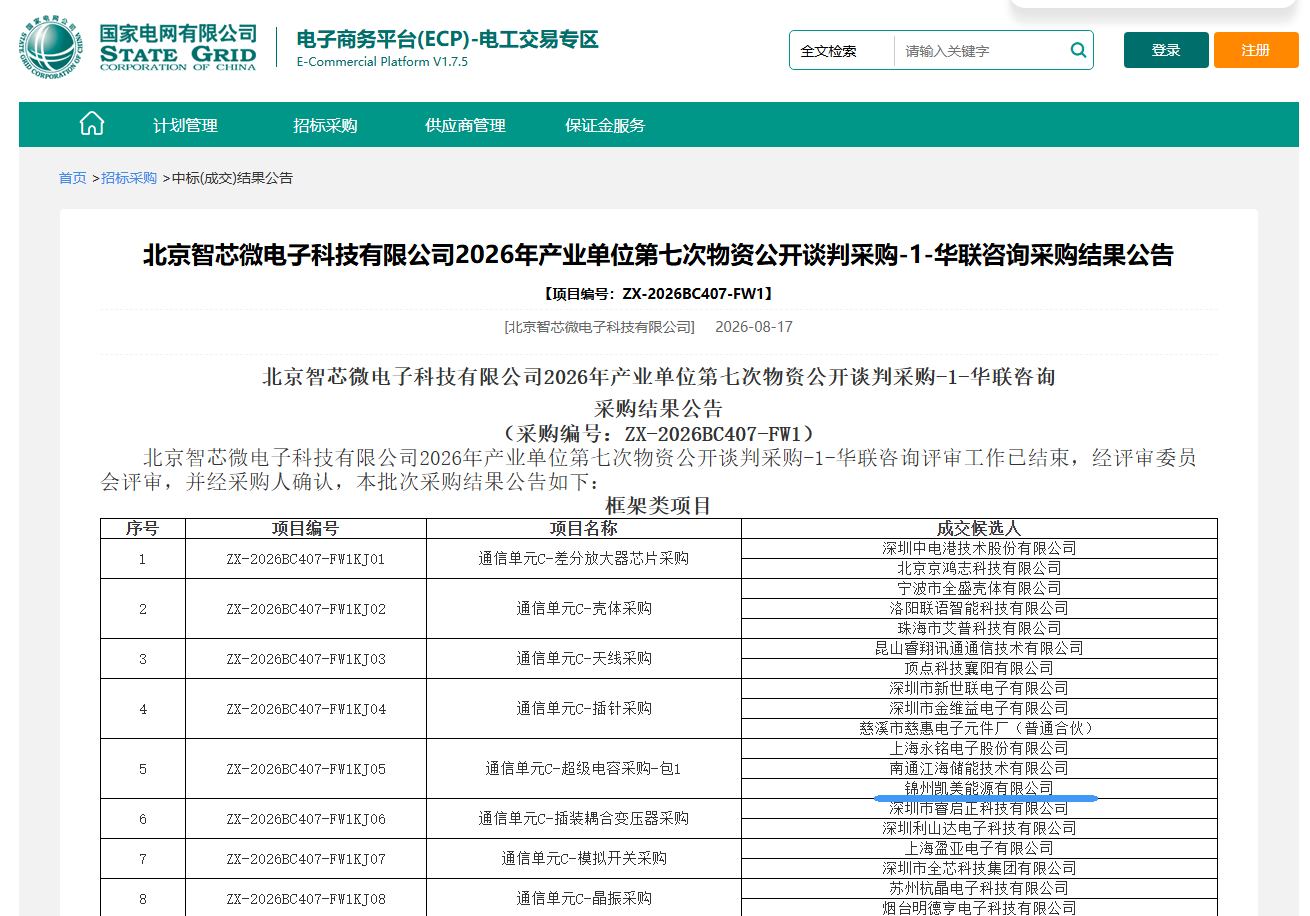This screenshot has height=916, width=1310.
Task: Click candidate 上海盈亚电子有限公司
Action: [979, 848]
